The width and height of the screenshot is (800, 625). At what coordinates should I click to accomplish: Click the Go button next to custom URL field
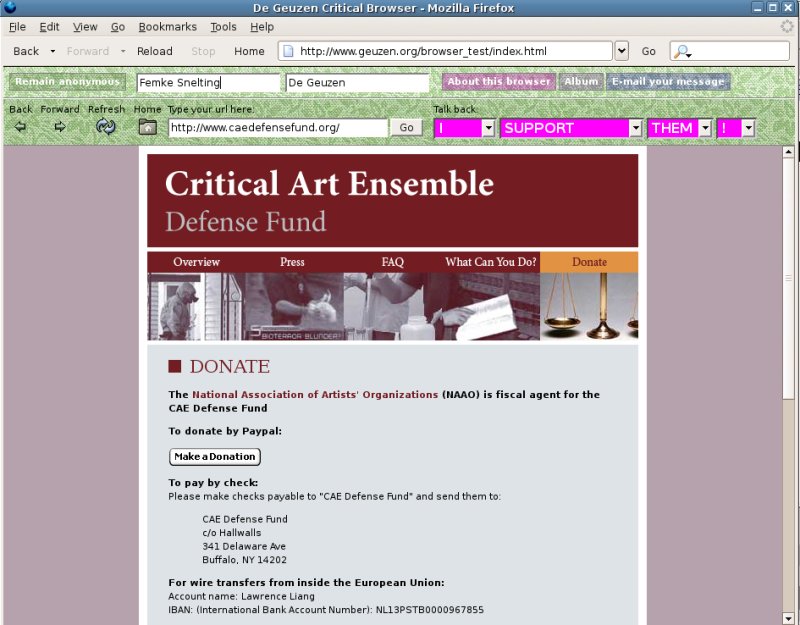406,128
